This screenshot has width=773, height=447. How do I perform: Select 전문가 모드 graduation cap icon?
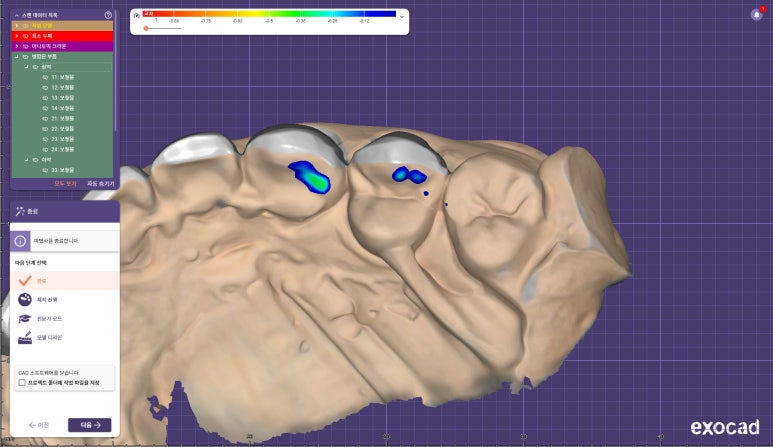click(x=25, y=318)
